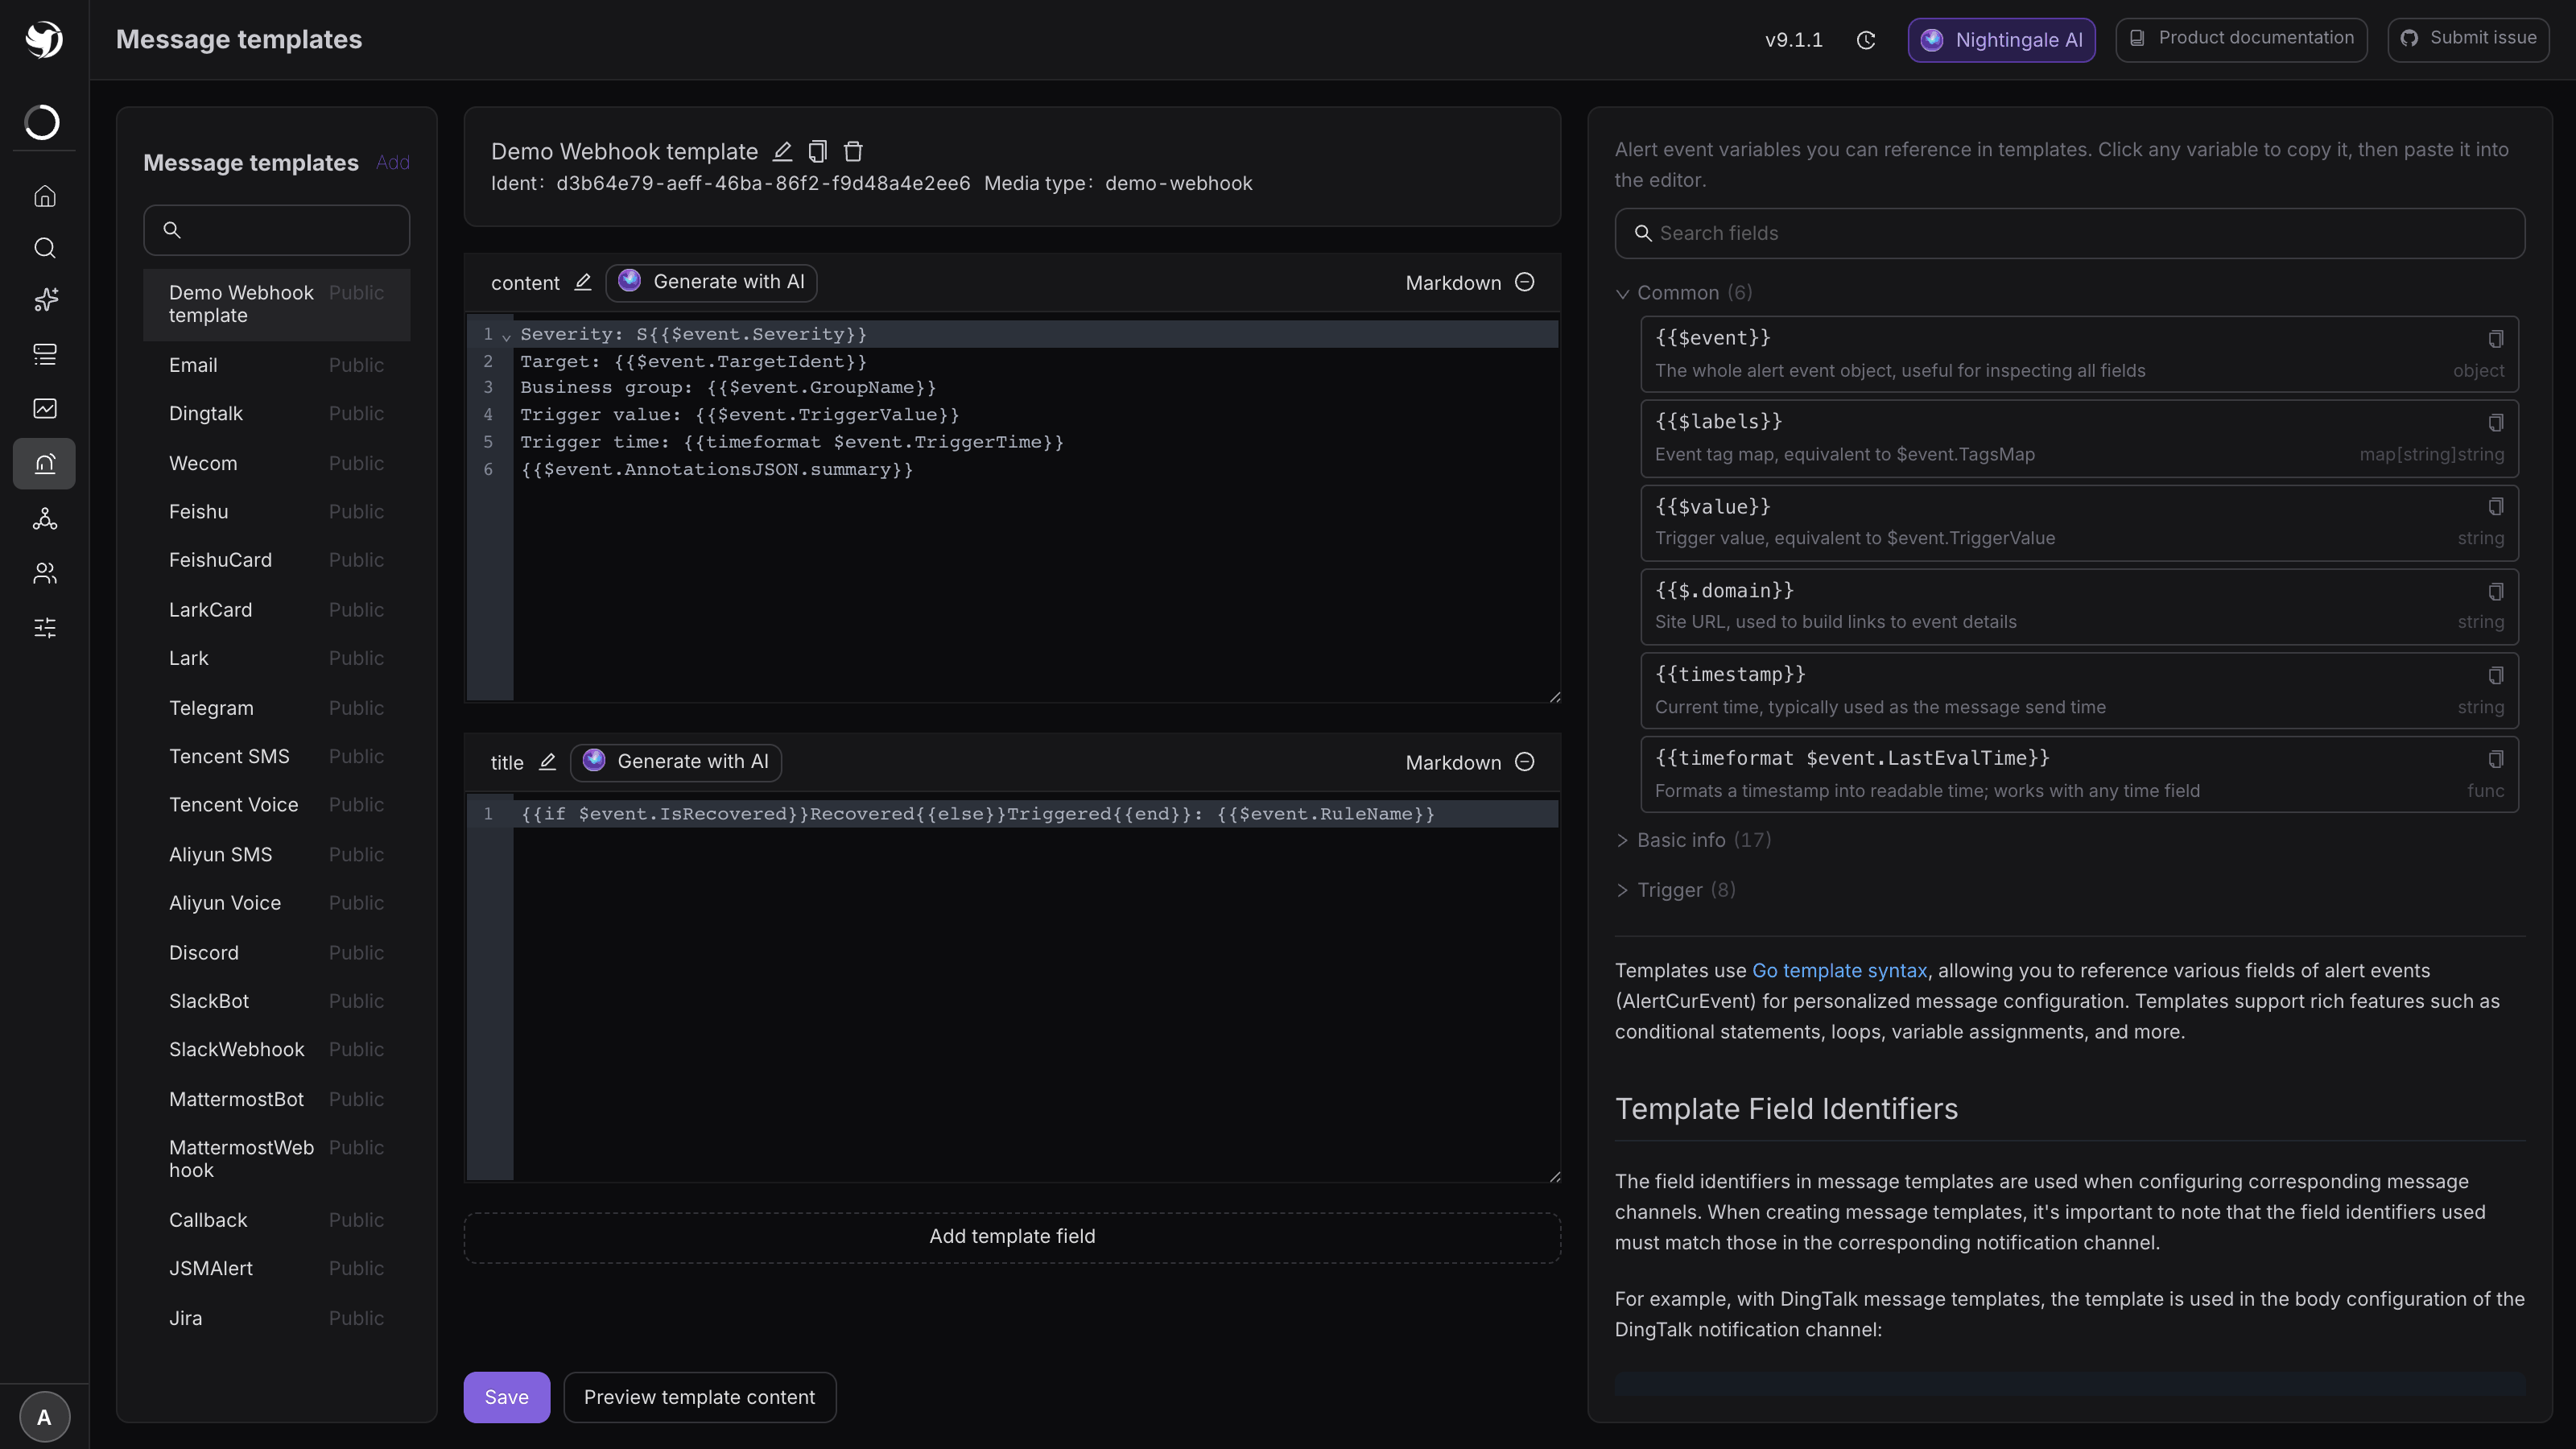Edit the content field name
This screenshot has height=1449, width=2576.
(x=583, y=283)
